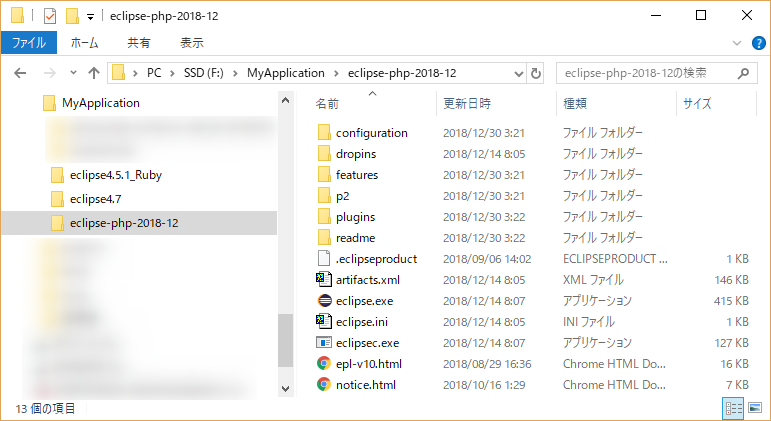Click the configuration folder icon
Image resolution: width=771 pixels, height=421 pixels.
click(x=324, y=132)
